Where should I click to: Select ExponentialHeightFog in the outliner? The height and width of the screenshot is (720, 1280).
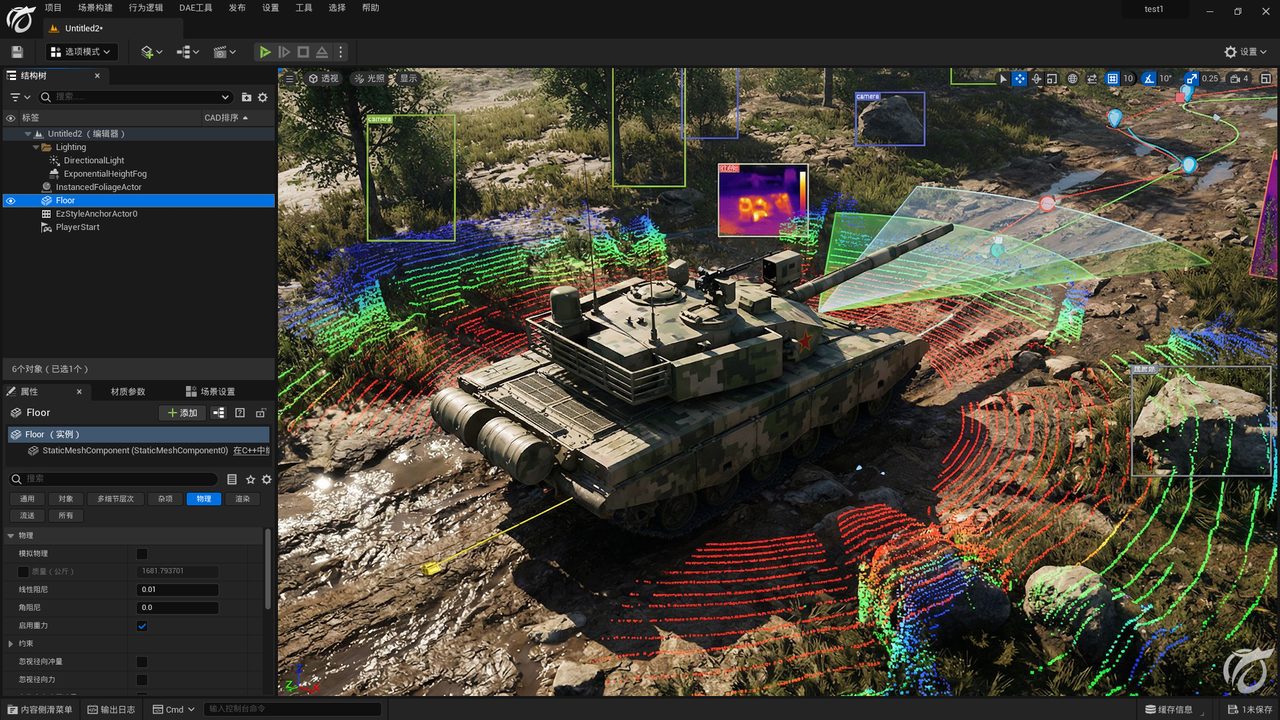pos(105,174)
